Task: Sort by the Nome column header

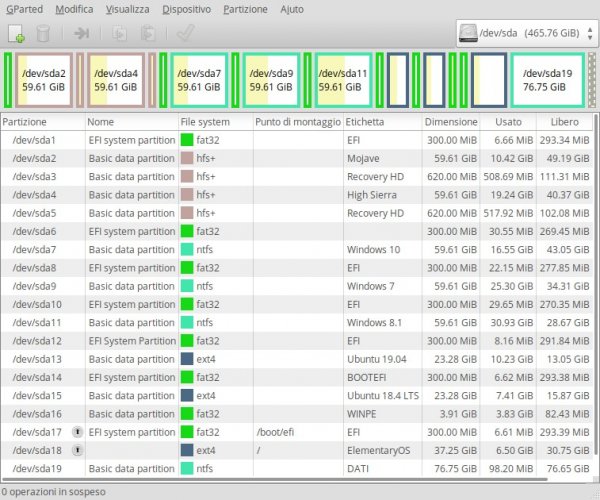Action: pyautogui.click(x=132, y=122)
